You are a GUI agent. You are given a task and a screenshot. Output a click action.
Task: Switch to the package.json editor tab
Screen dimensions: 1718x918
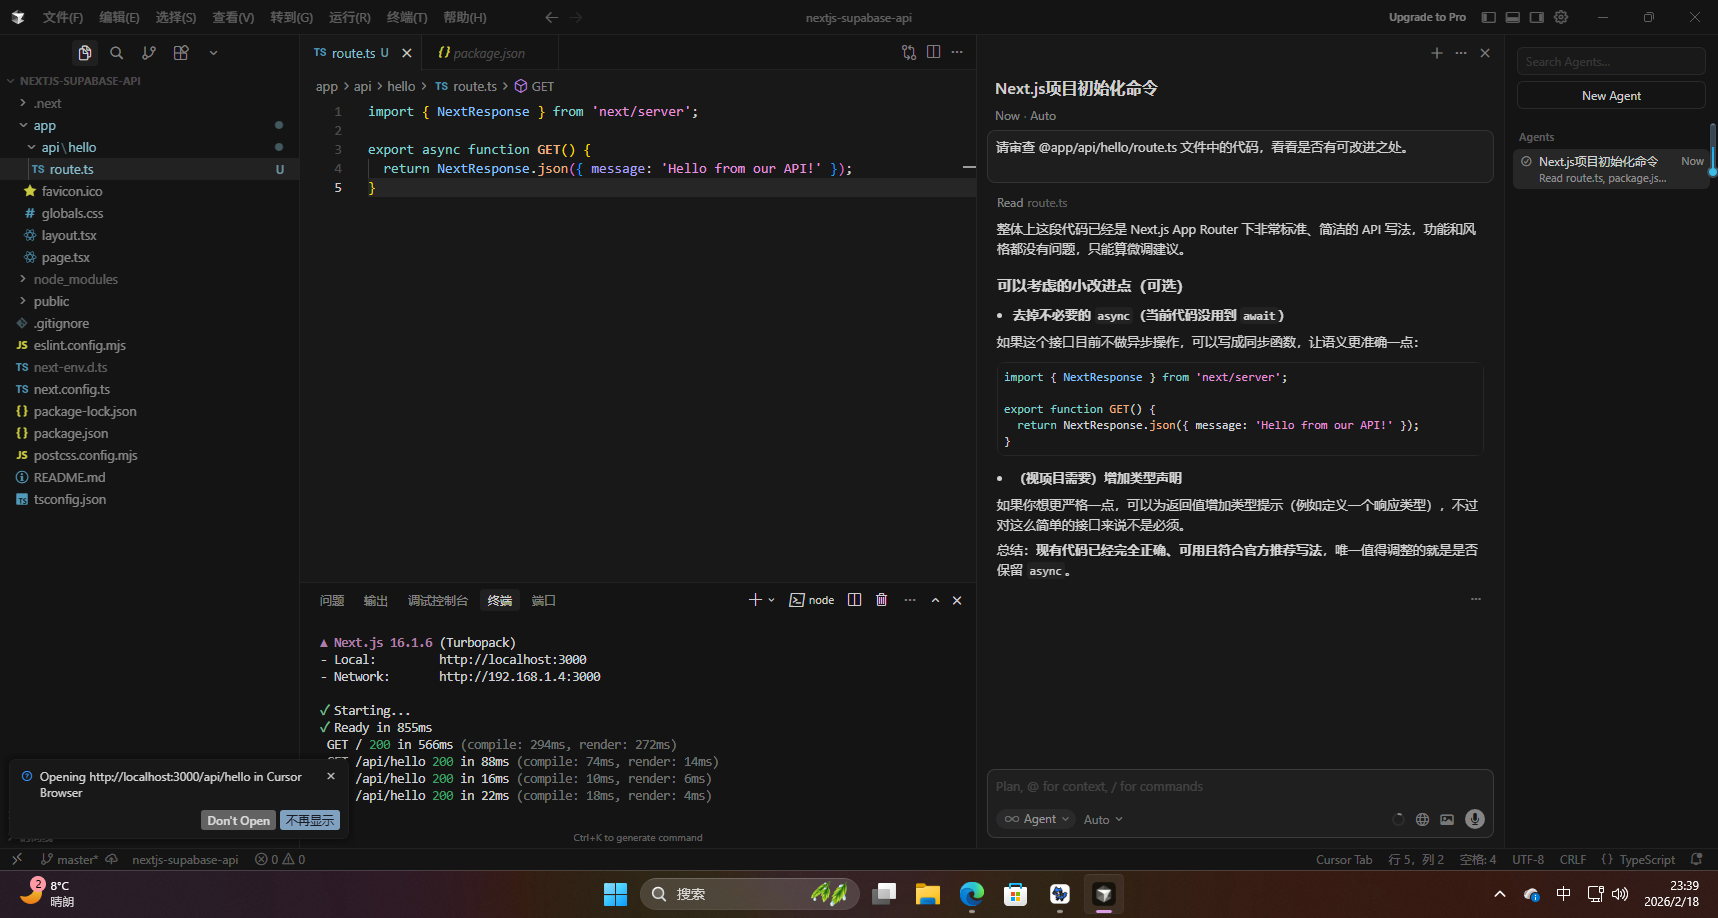(488, 53)
